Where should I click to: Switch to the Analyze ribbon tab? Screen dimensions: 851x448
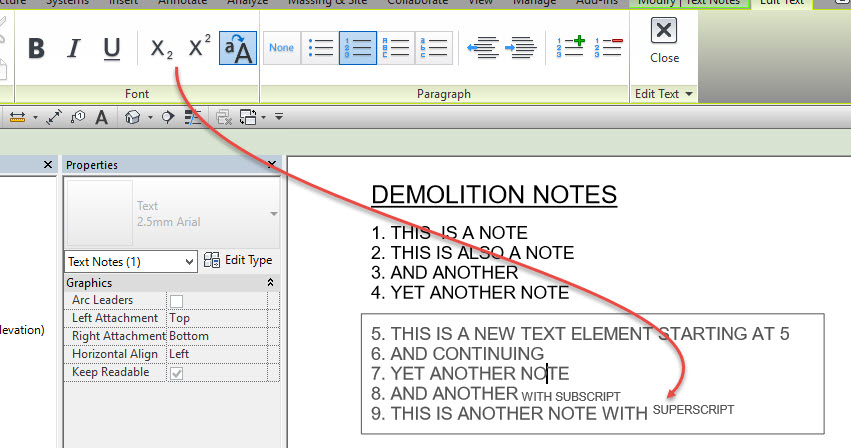247,2
